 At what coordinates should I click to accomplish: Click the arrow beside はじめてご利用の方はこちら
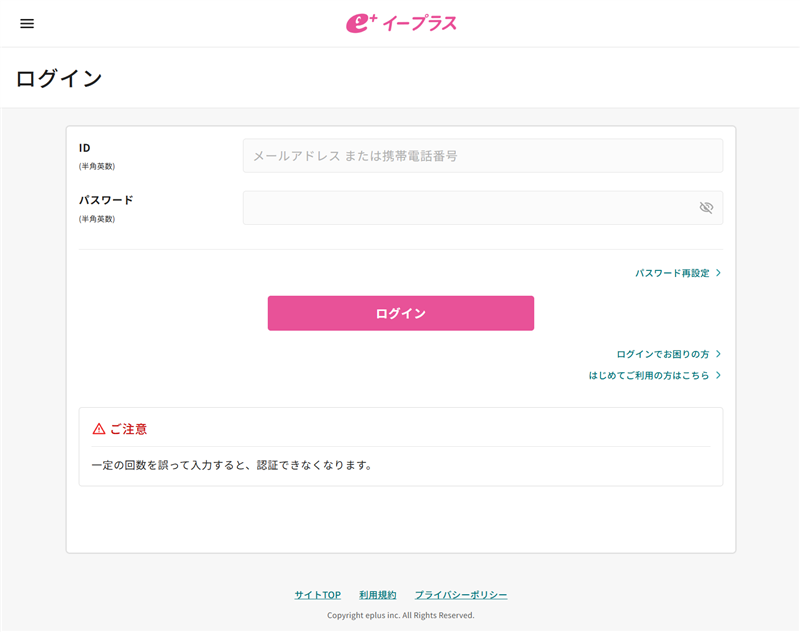click(x=718, y=376)
